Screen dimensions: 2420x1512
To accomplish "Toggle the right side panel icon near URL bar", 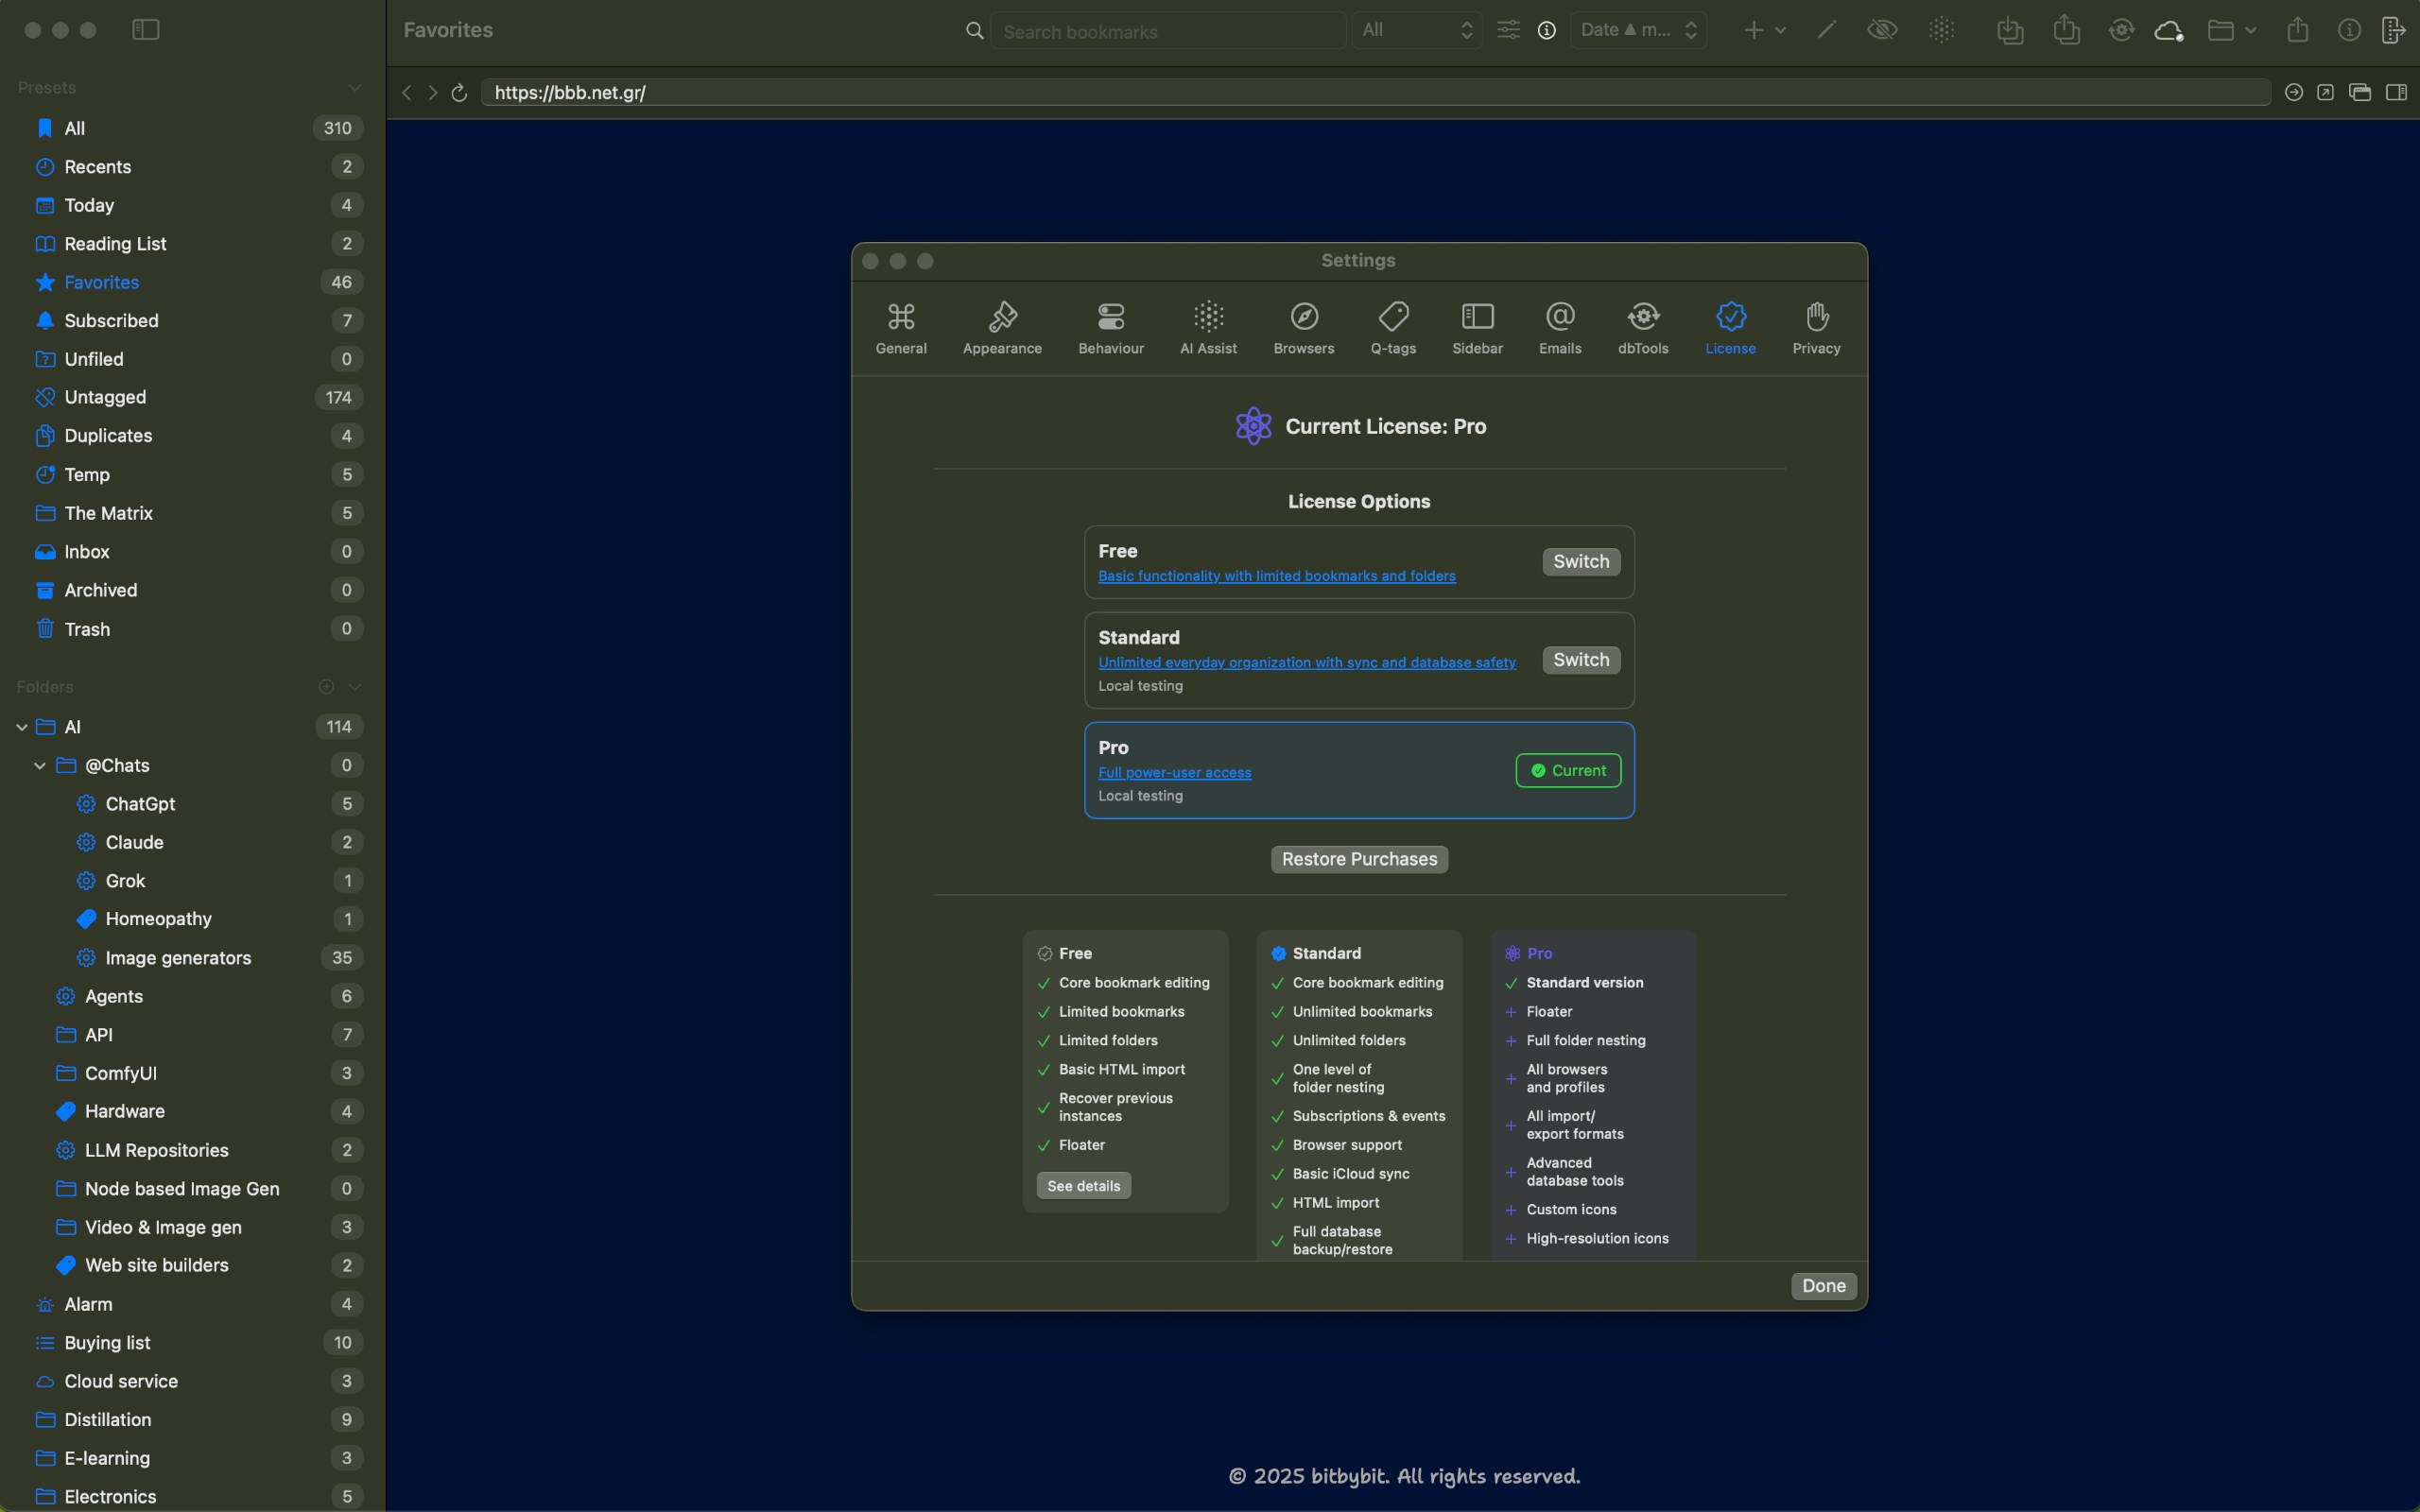I will (2396, 92).
